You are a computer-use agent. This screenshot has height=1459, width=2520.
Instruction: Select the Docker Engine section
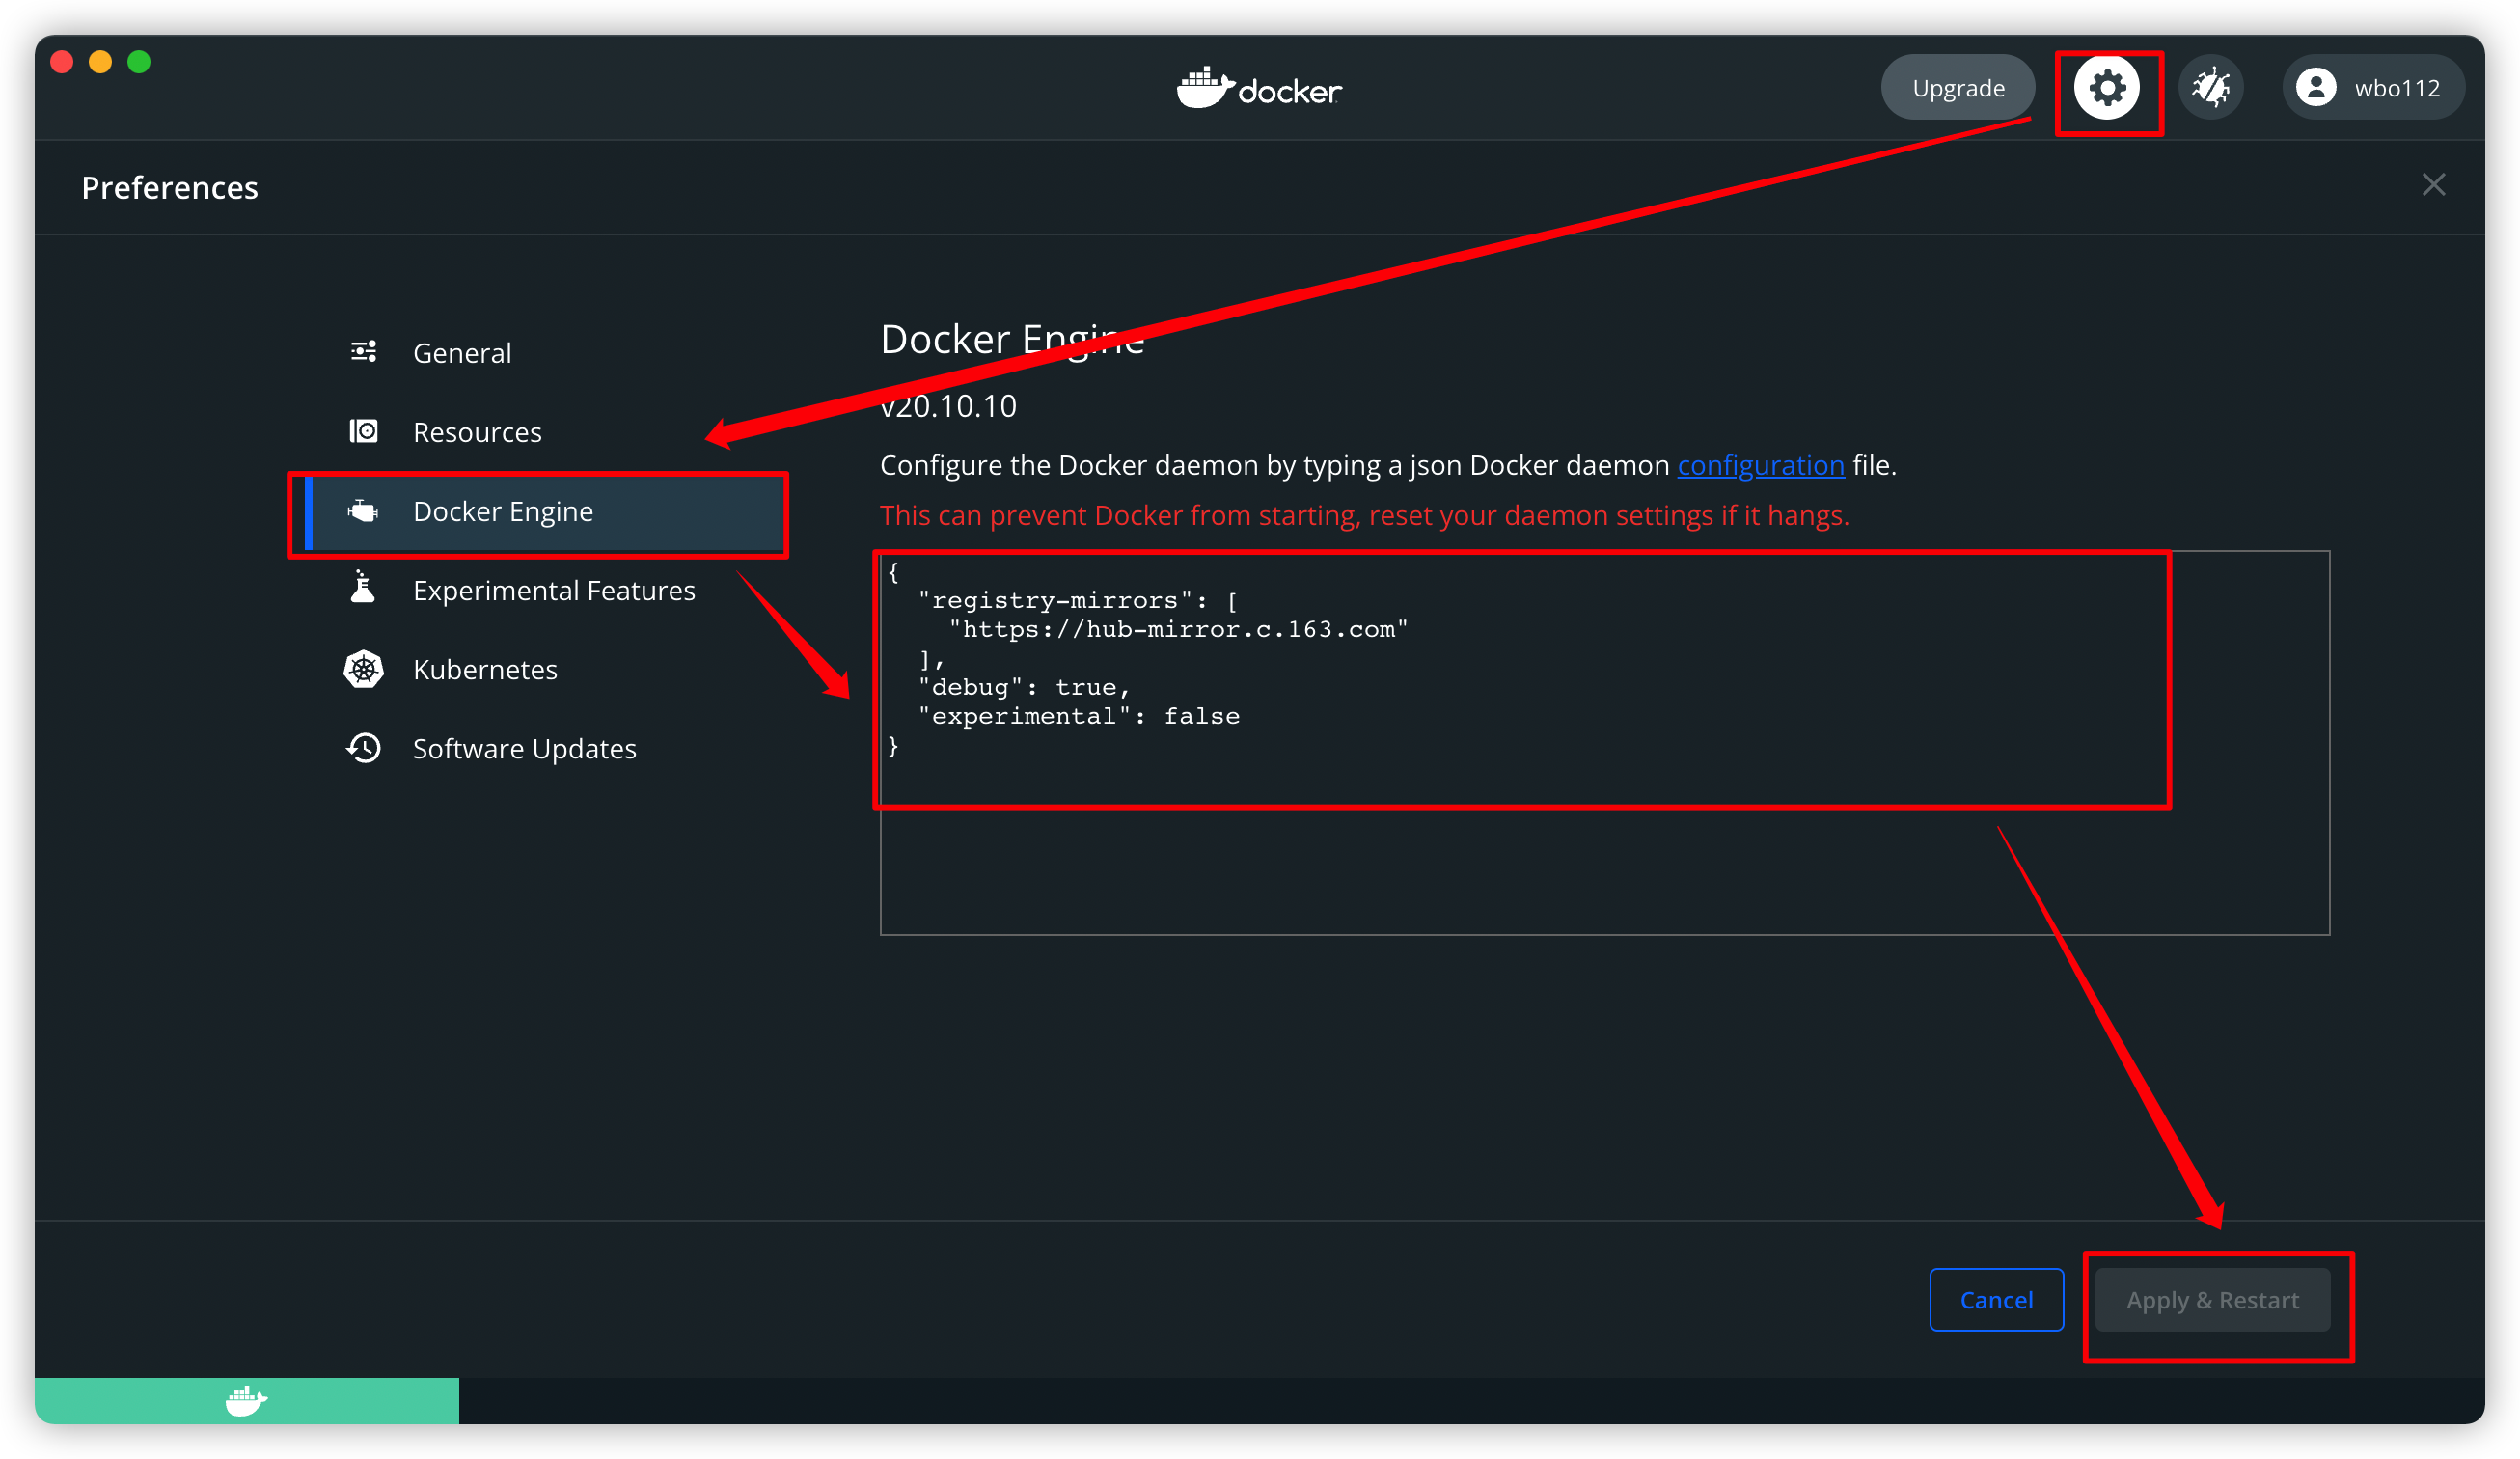544,512
